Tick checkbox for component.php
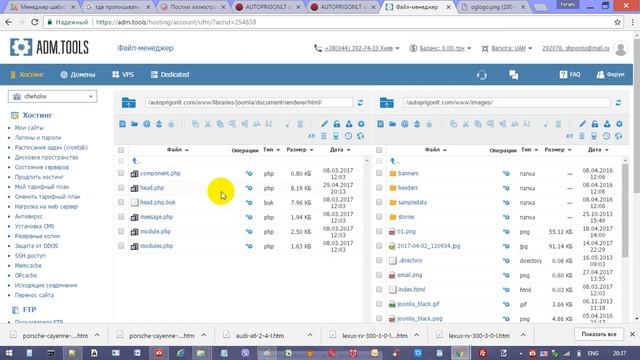This screenshot has height=360, width=640. [x=121, y=173]
